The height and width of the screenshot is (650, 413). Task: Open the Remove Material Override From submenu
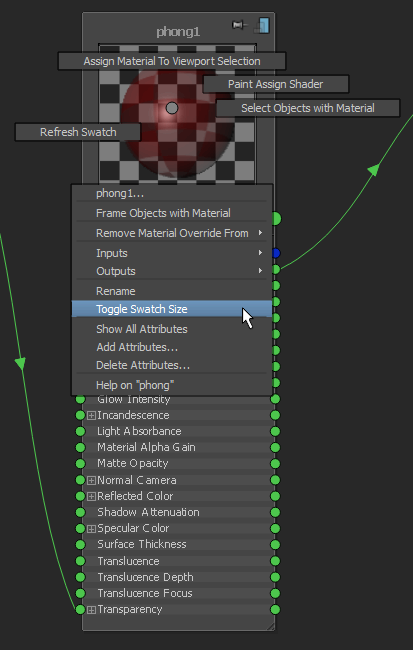[172, 233]
